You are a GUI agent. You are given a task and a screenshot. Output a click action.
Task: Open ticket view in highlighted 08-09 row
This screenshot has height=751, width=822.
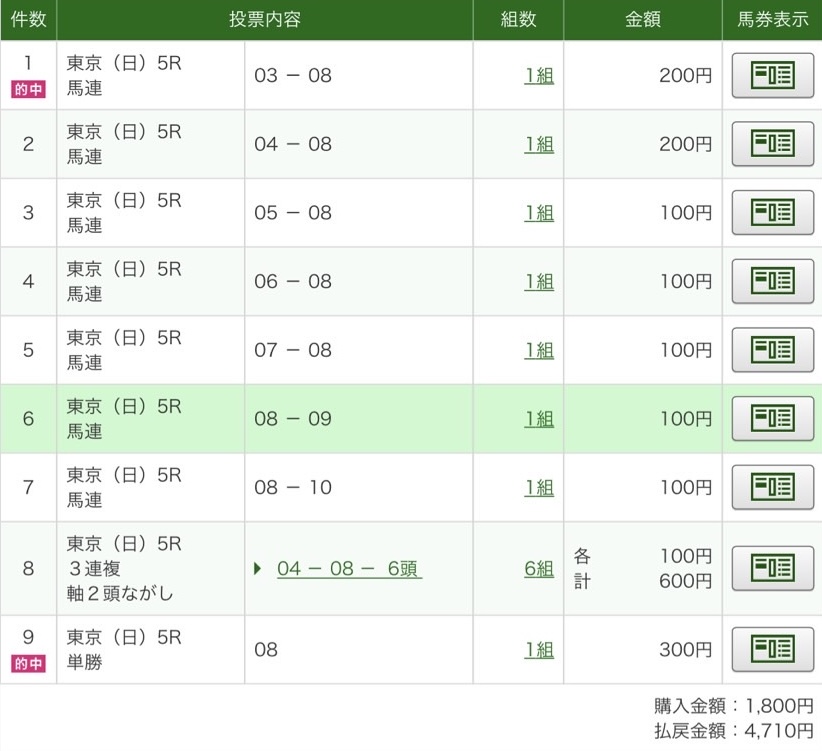(773, 419)
